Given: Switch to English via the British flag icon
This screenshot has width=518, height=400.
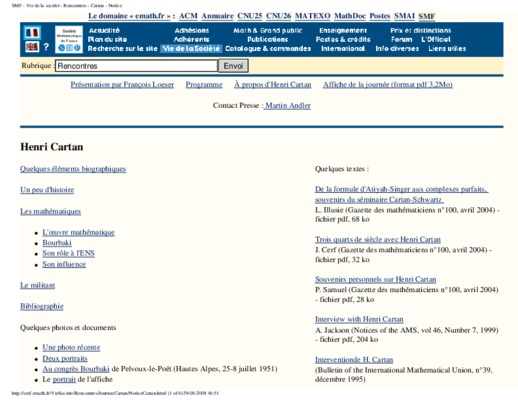Looking at the screenshot, I should pyautogui.click(x=32, y=47).
